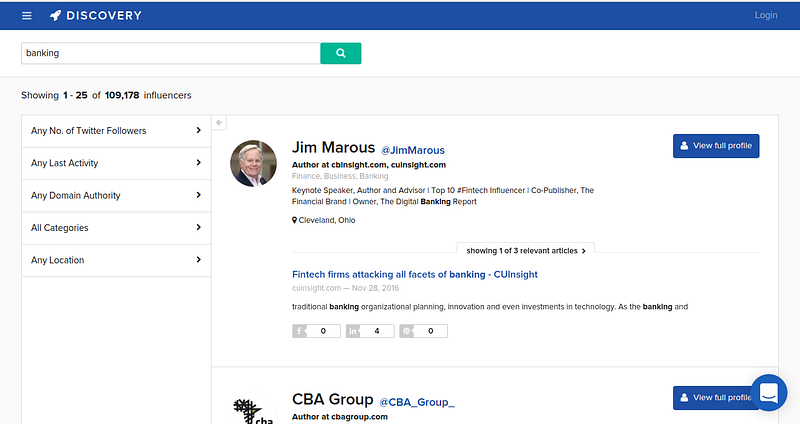The height and width of the screenshot is (424, 800).
Task: Click 'Author at cbinsight.com, cuinsight.com' text
Action: [369, 165]
